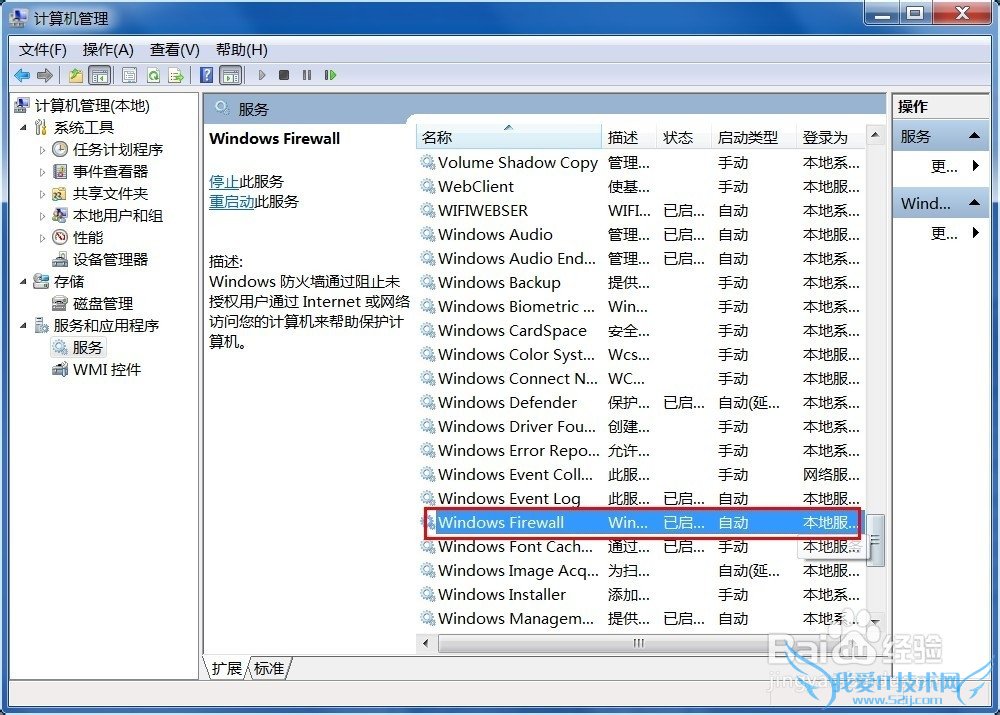Select the Windows Installer service row
Screen dimensions: 1000x715
(x=641, y=594)
